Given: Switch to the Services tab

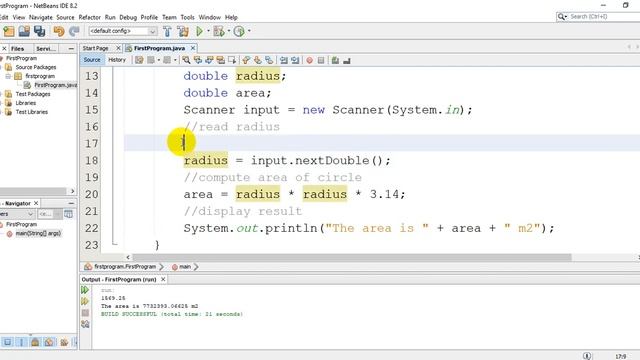Looking at the screenshot, I should 45,49.
